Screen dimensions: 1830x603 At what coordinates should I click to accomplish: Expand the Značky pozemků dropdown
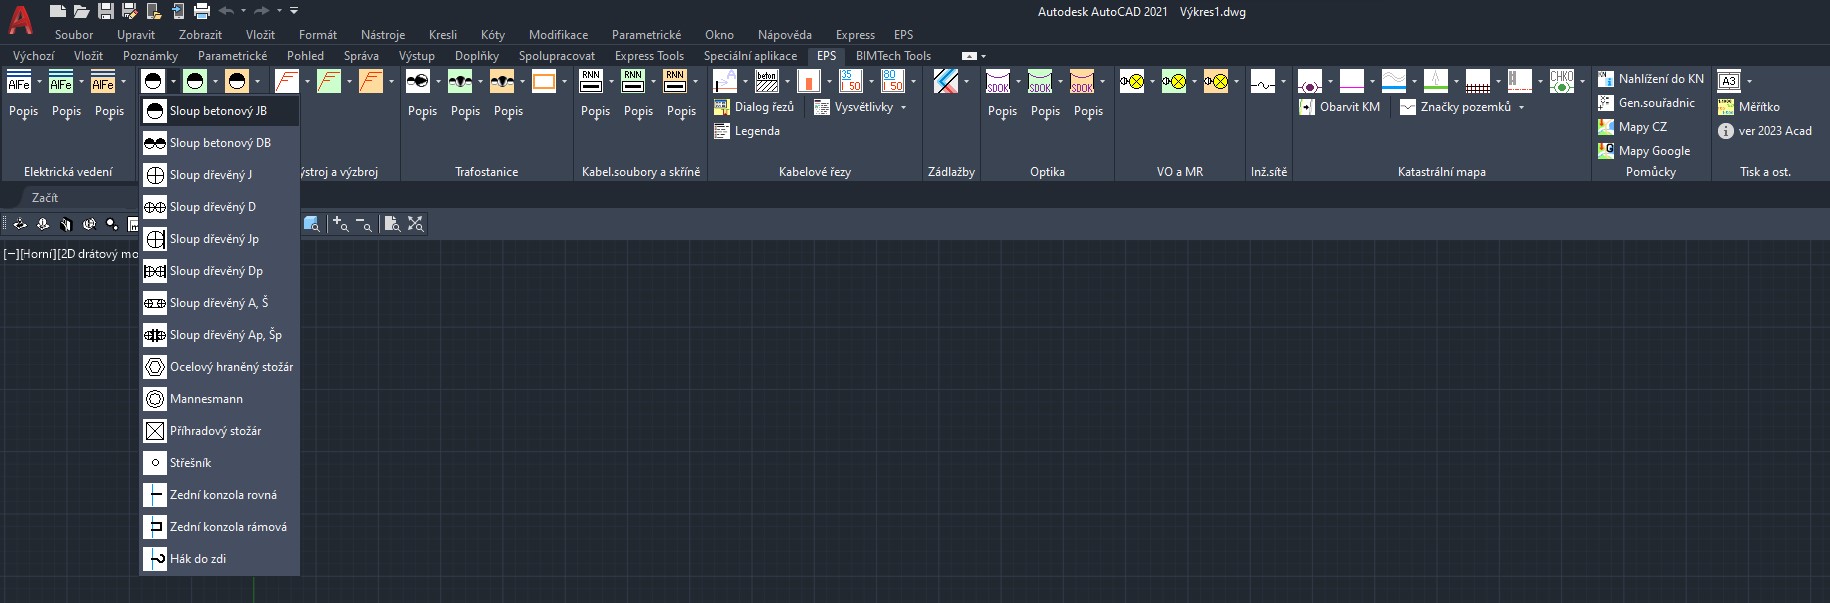point(1522,107)
